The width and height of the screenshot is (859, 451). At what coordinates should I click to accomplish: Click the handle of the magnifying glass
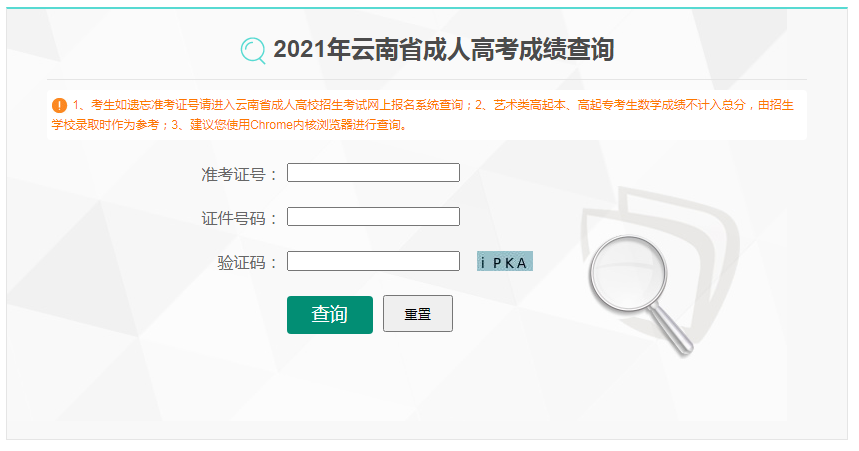coord(672,329)
